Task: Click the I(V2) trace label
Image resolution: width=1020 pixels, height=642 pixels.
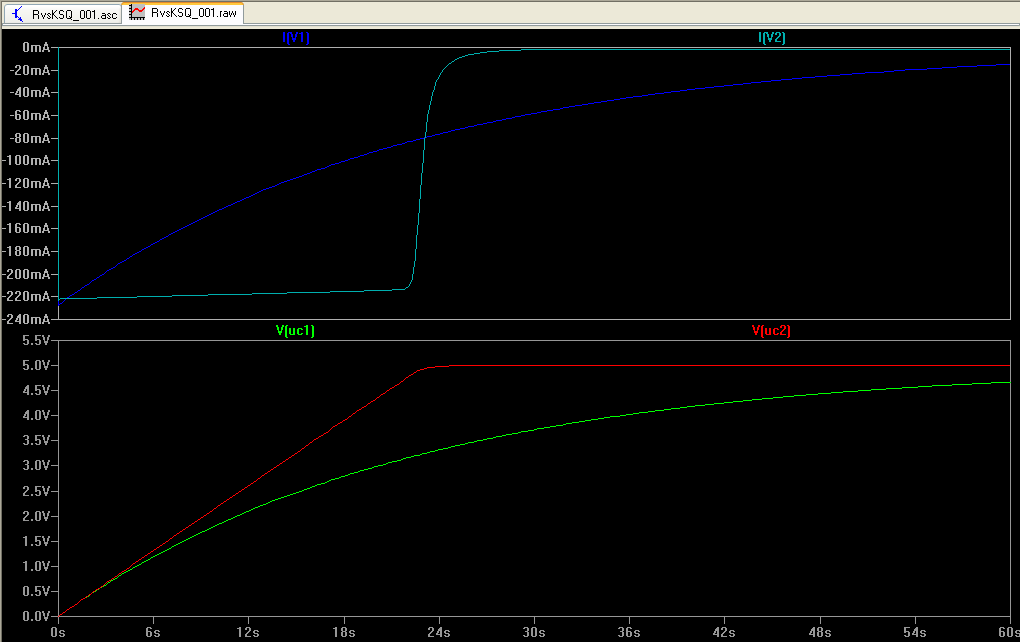Action: [772, 38]
